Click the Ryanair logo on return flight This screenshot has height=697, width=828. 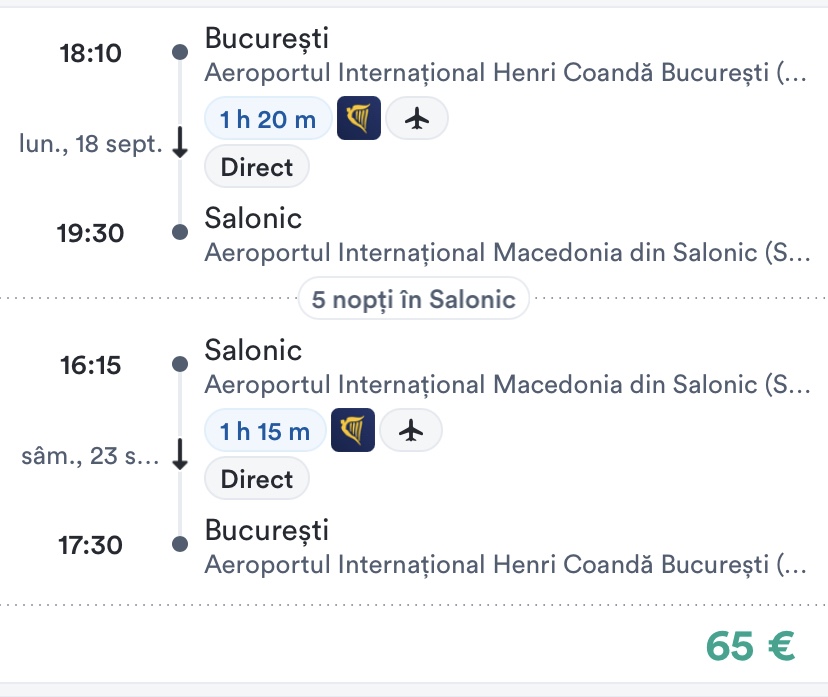point(353,431)
